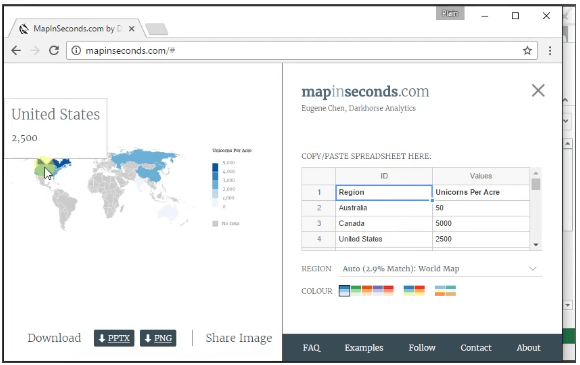Image resolution: width=580 pixels, height=365 pixels.
Task: Open the About footer link
Action: coord(528,348)
